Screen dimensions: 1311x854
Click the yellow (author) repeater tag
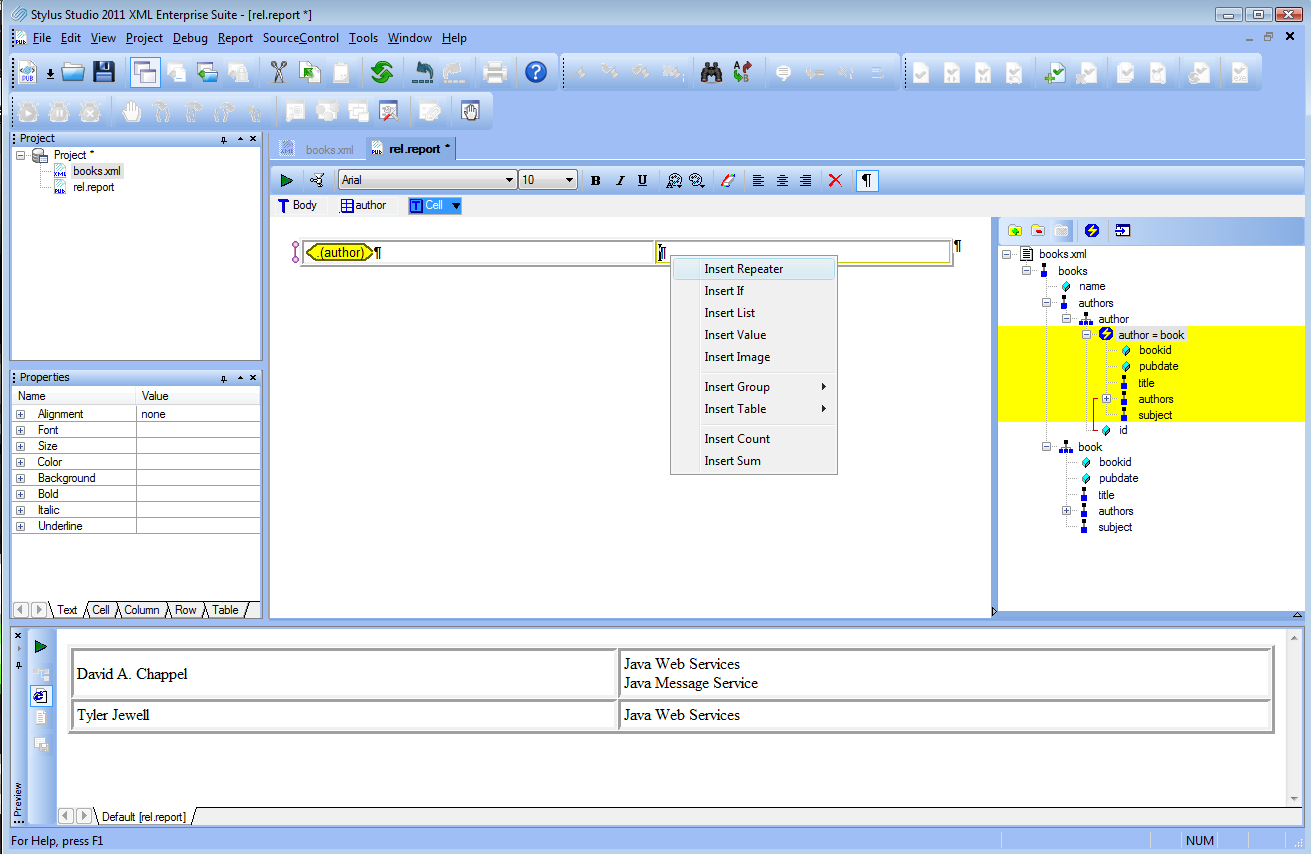coord(341,253)
